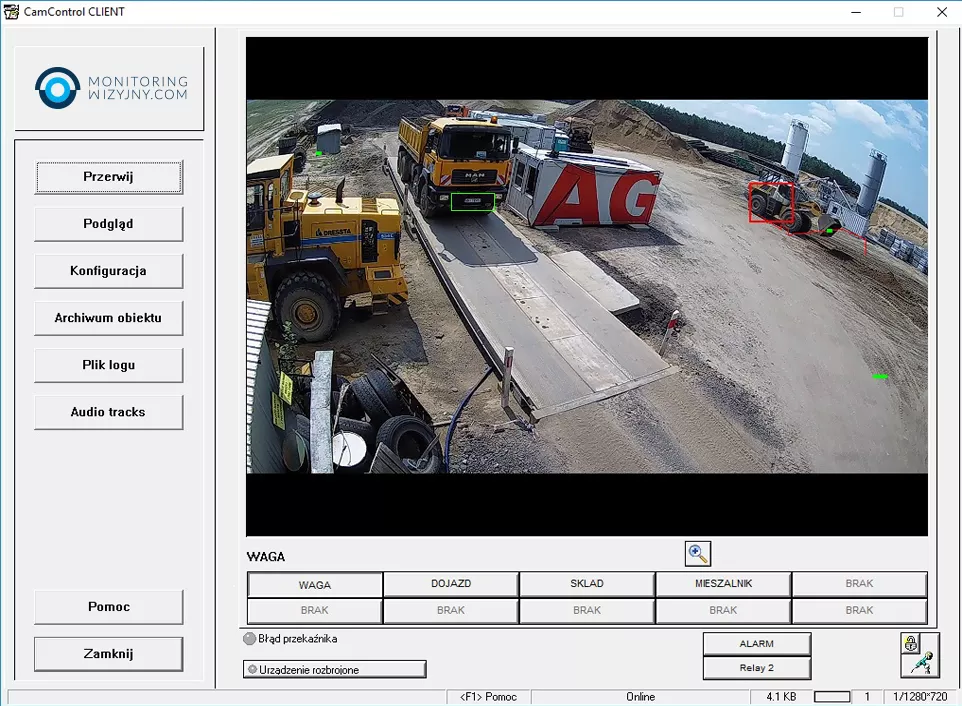Open Audio tracks

click(x=108, y=412)
